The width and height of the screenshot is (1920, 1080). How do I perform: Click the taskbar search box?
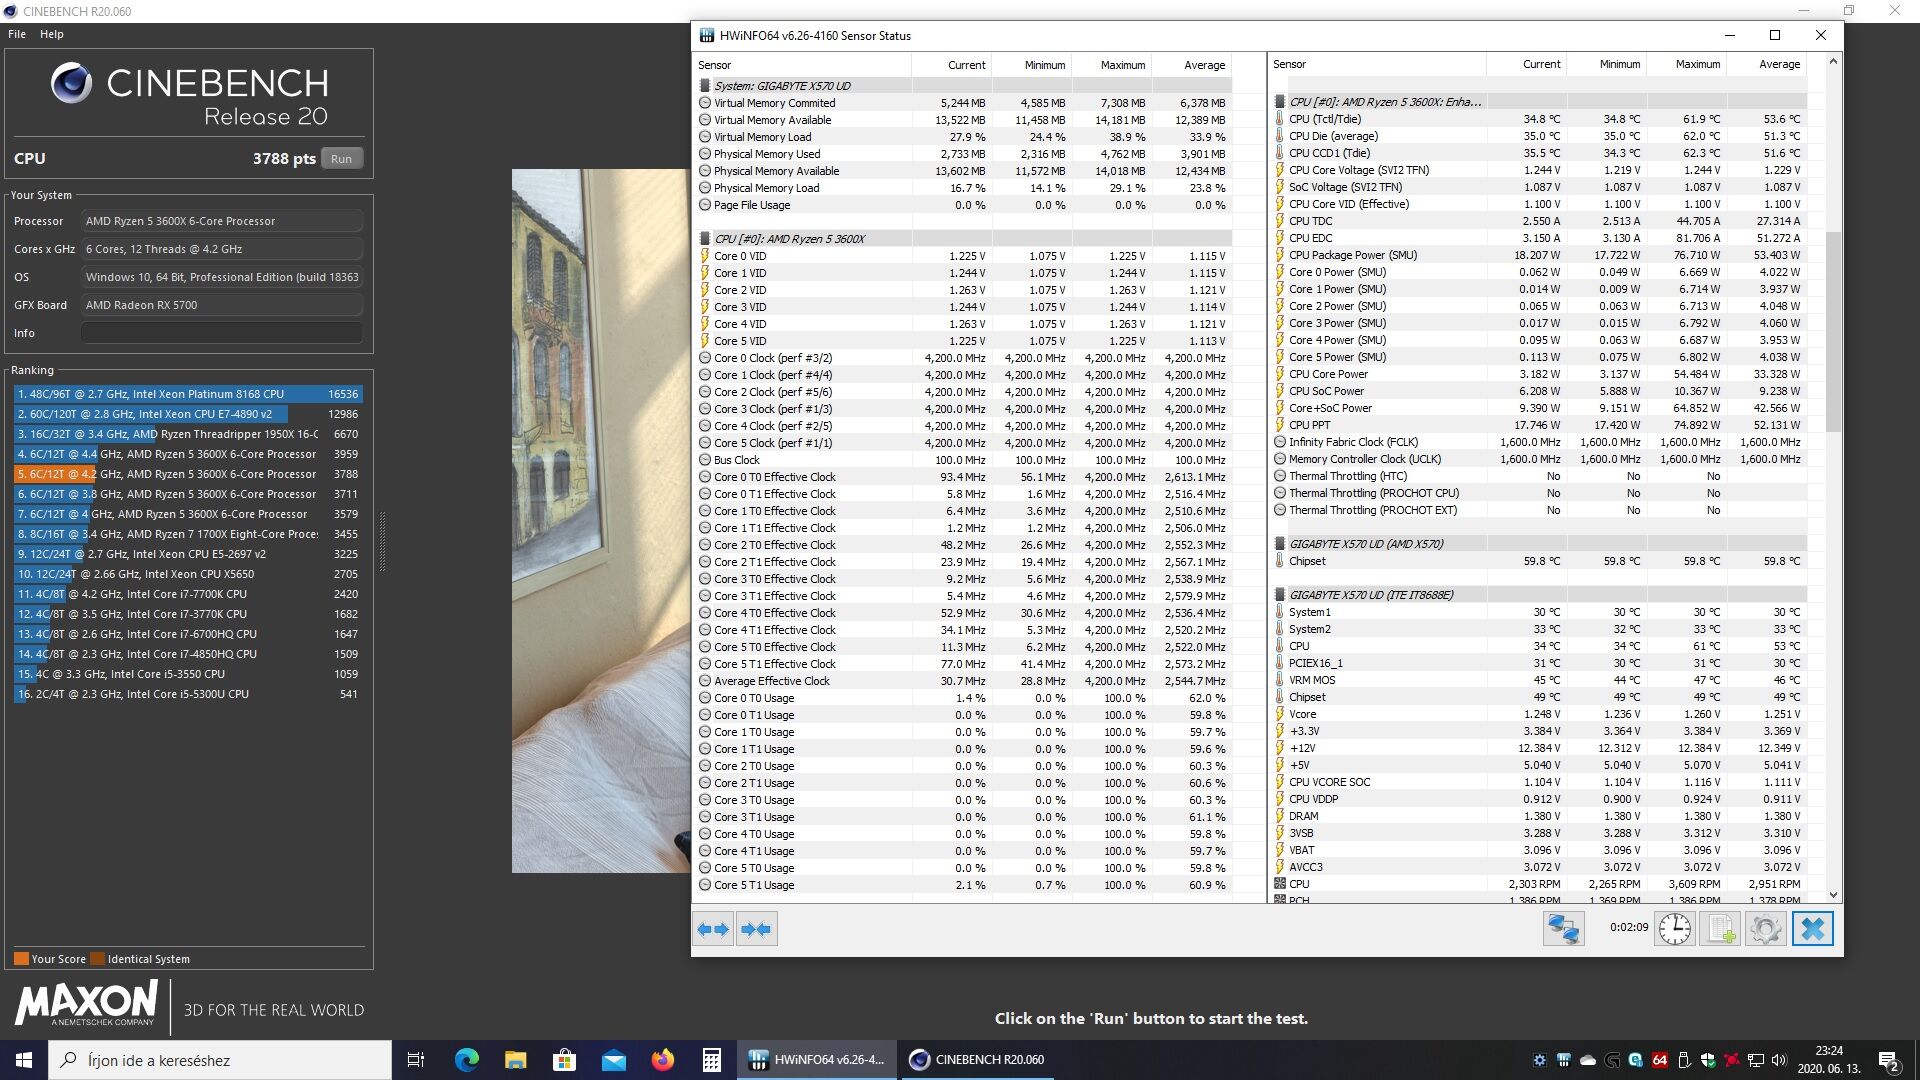[220, 1060]
